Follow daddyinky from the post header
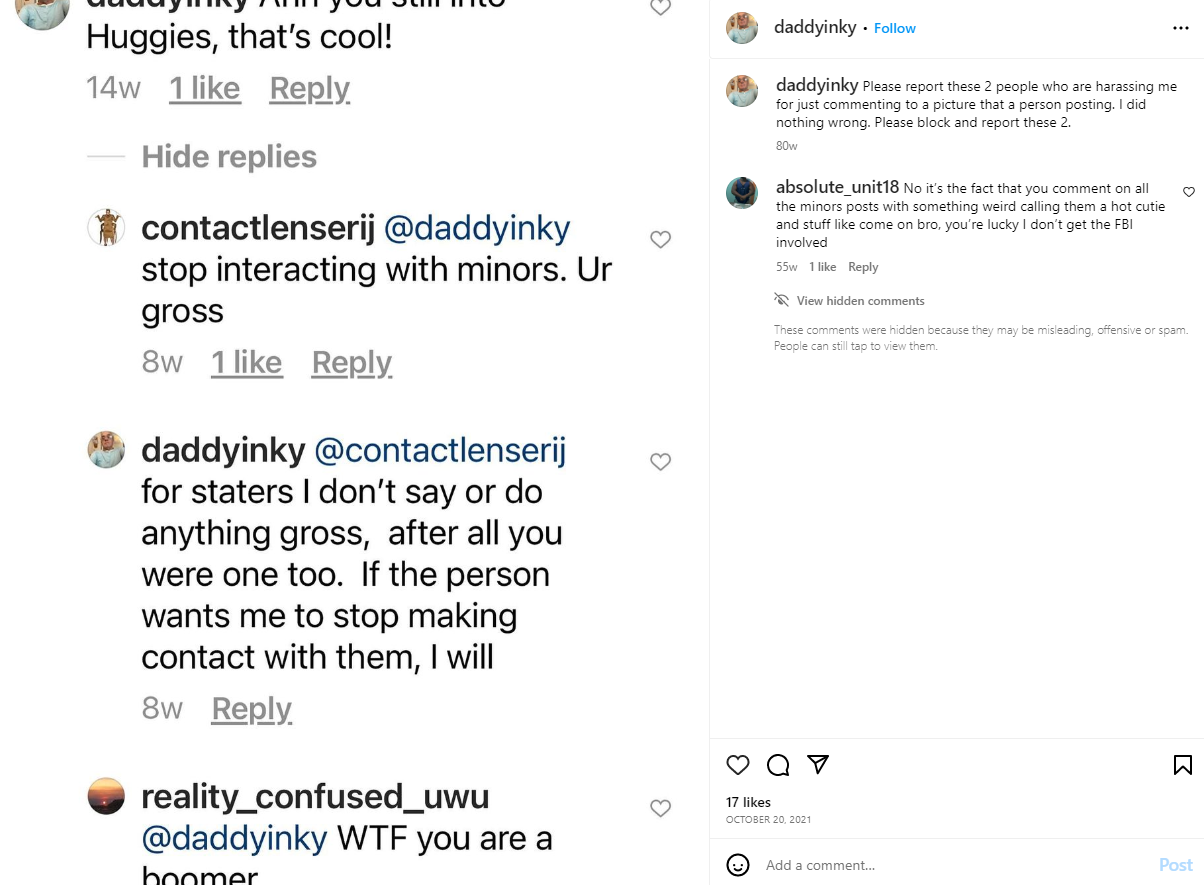The width and height of the screenshot is (1204, 885). coord(895,29)
